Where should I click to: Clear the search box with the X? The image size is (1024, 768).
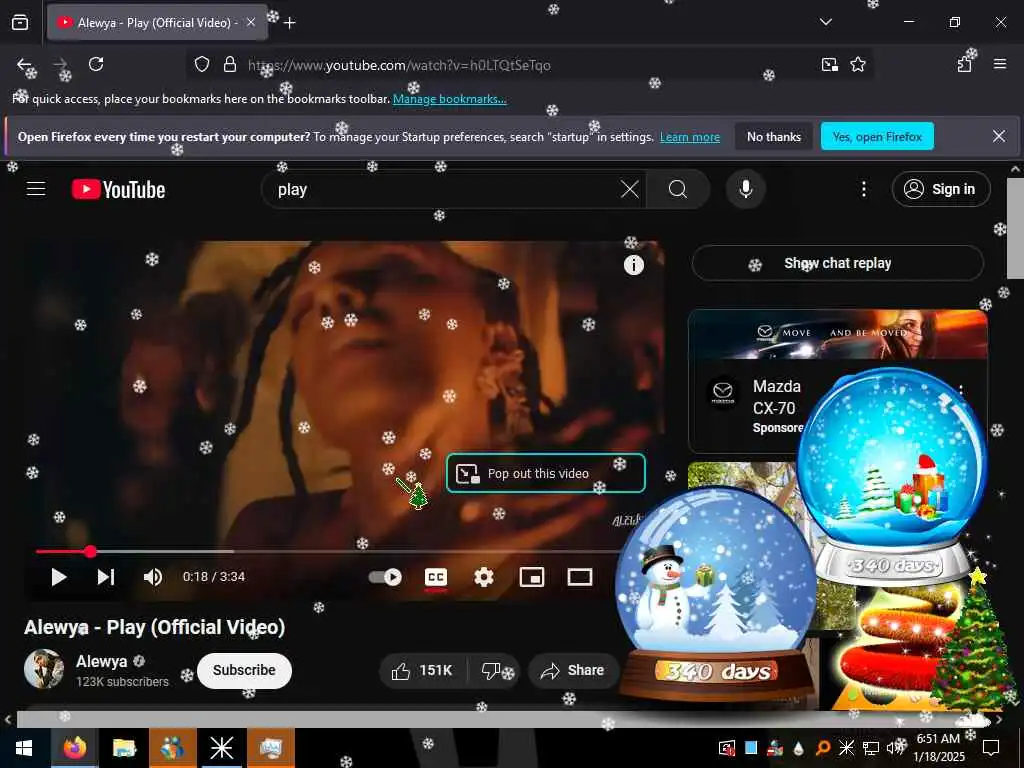pyautogui.click(x=630, y=189)
